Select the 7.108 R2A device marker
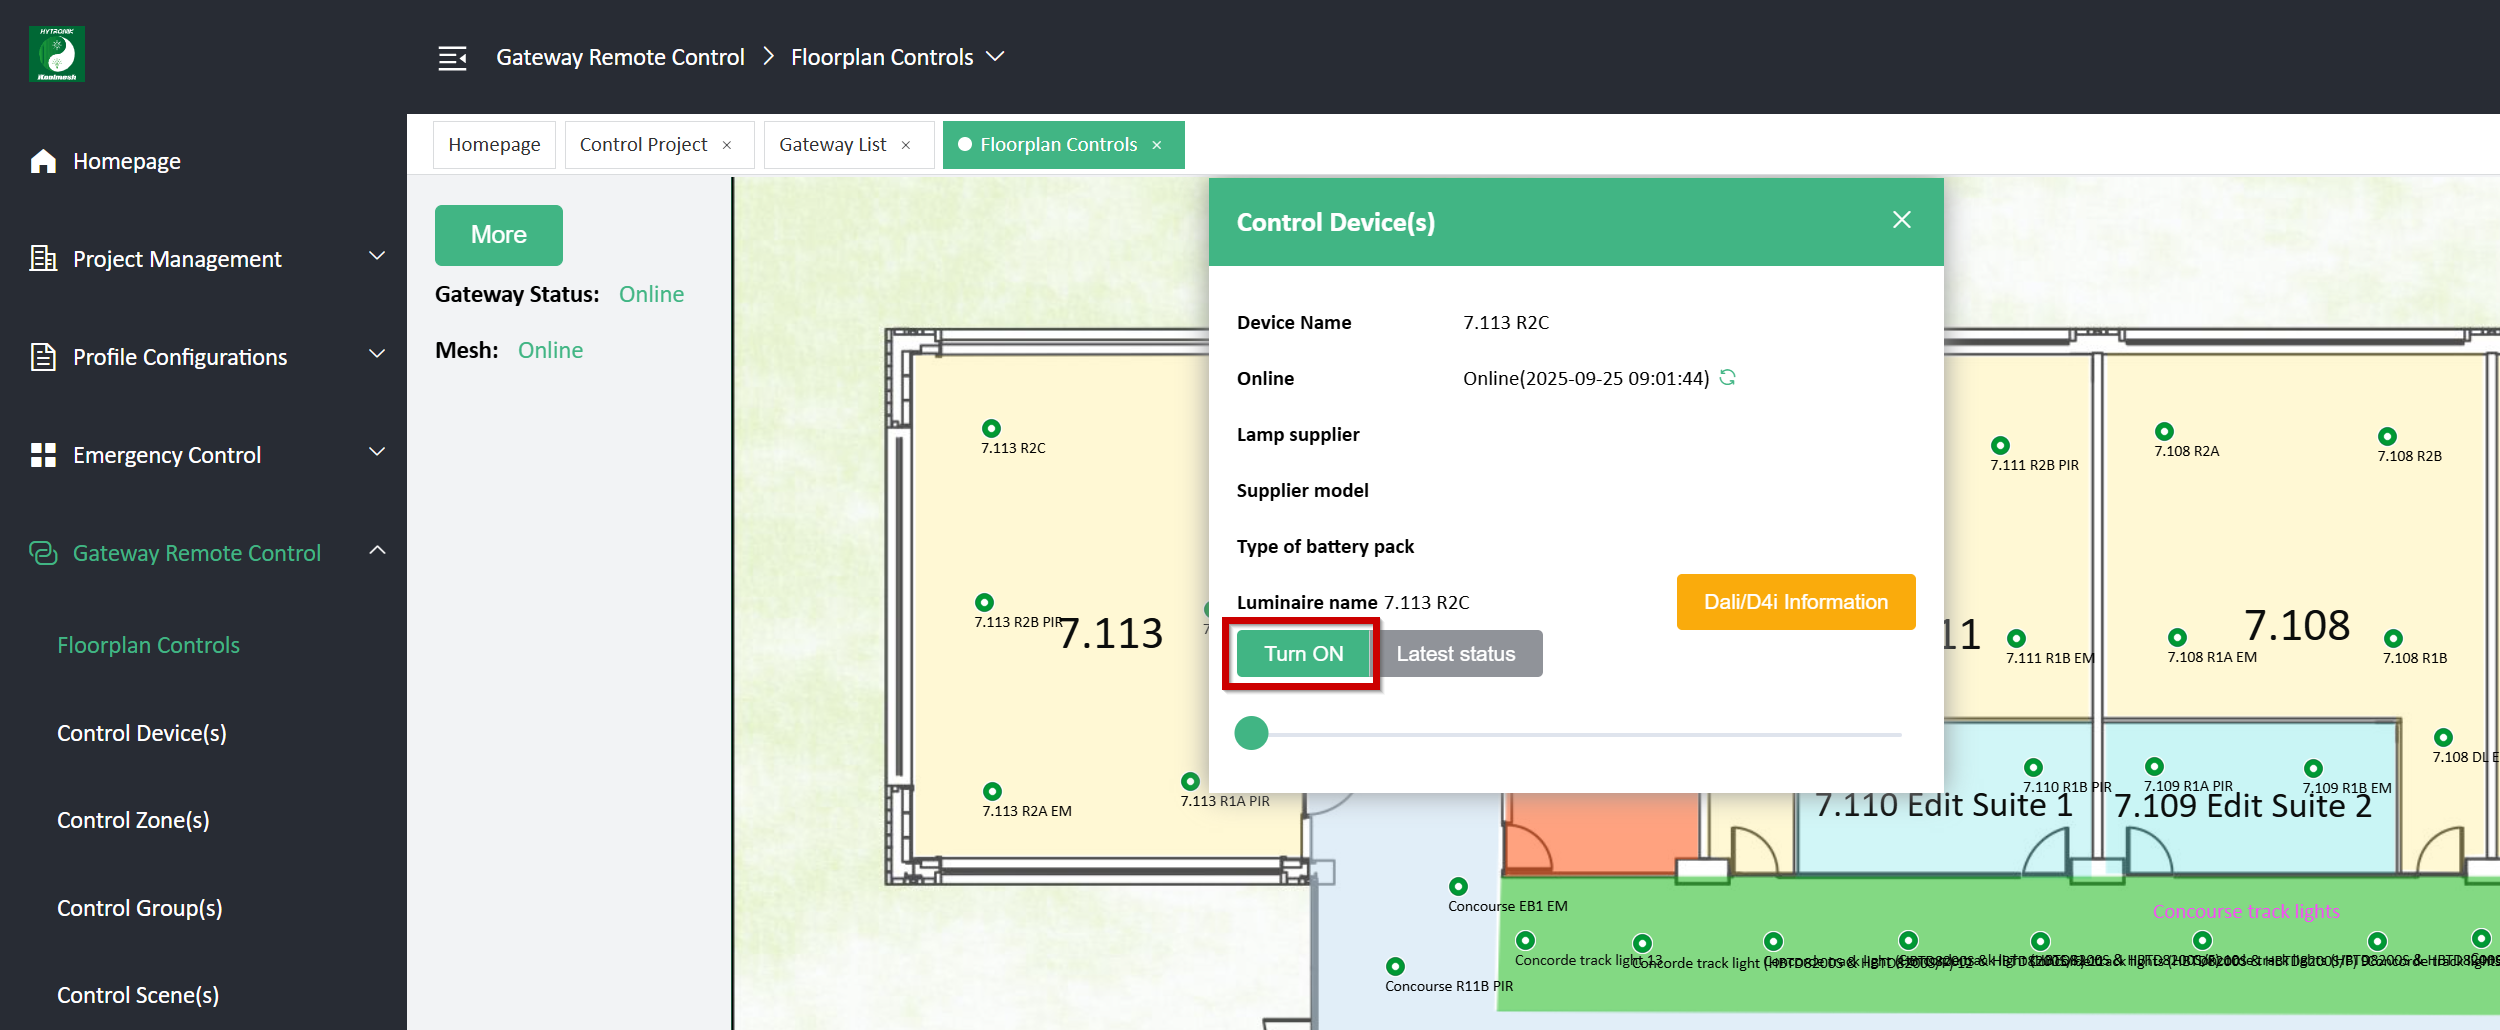Viewport: 2500px width, 1030px height. click(x=2164, y=432)
